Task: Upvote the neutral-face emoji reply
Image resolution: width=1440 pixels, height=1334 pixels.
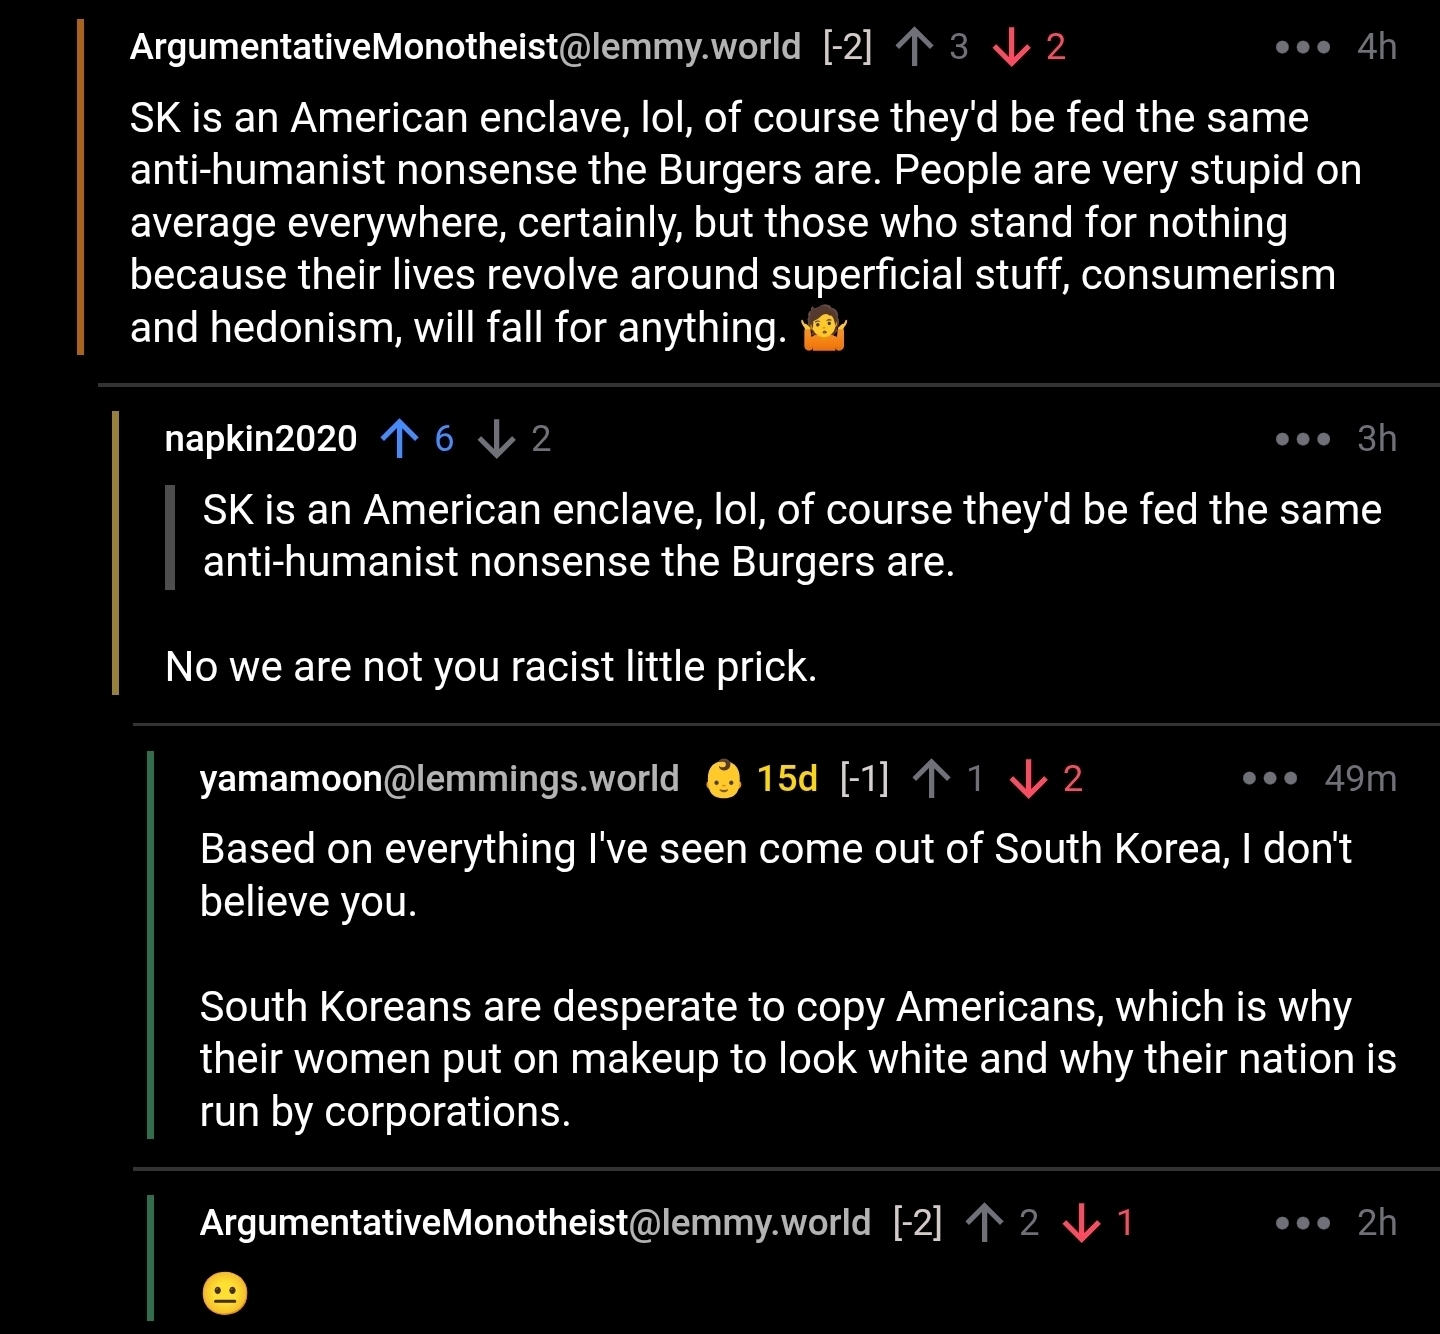Action: (985, 1223)
